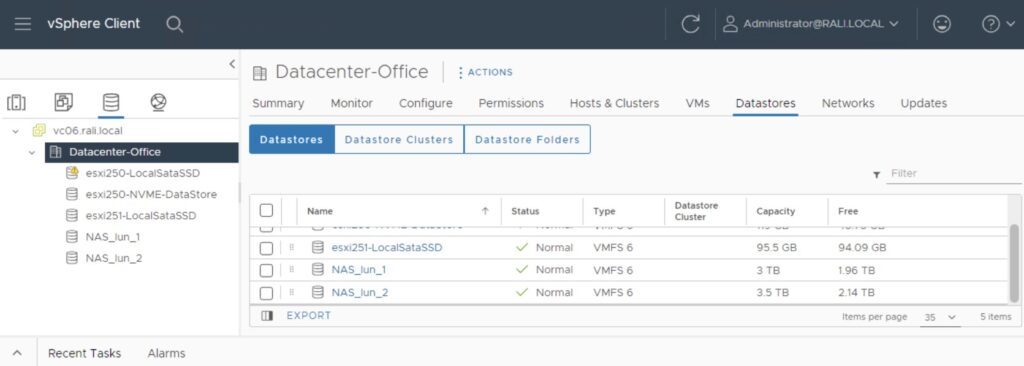This screenshot has width=1024, height=366.
Task: Open the Administrator@RALI.LOCAL user dropdown
Action: coord(810,24)
